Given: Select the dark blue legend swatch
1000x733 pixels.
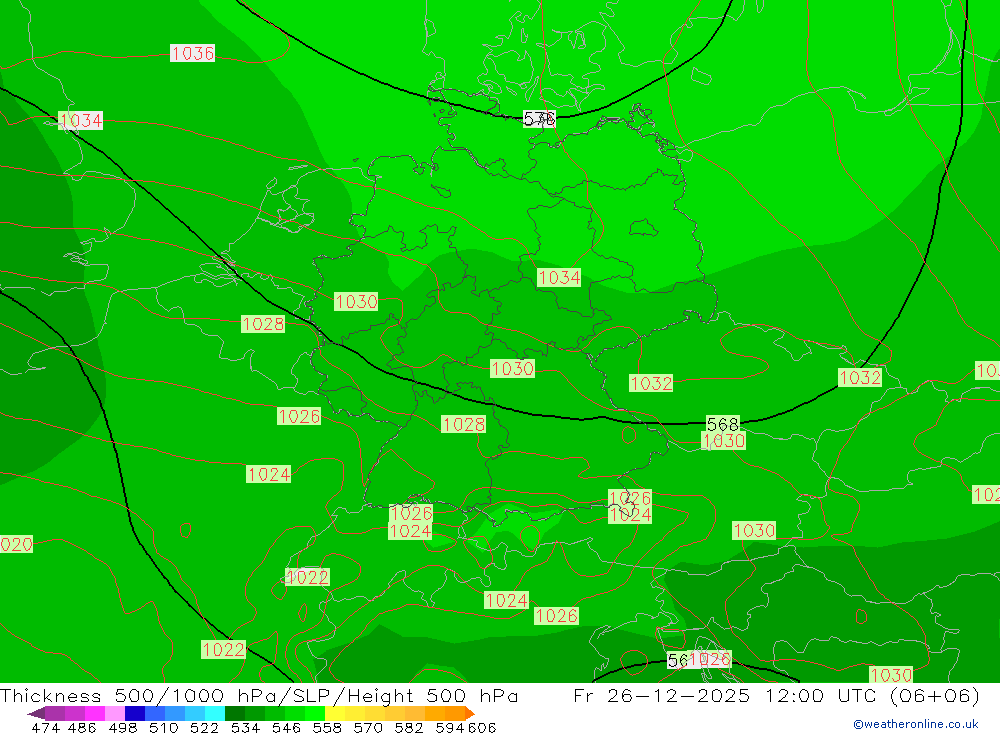Looking at the screenshot, I should click(x=135, y=713).
